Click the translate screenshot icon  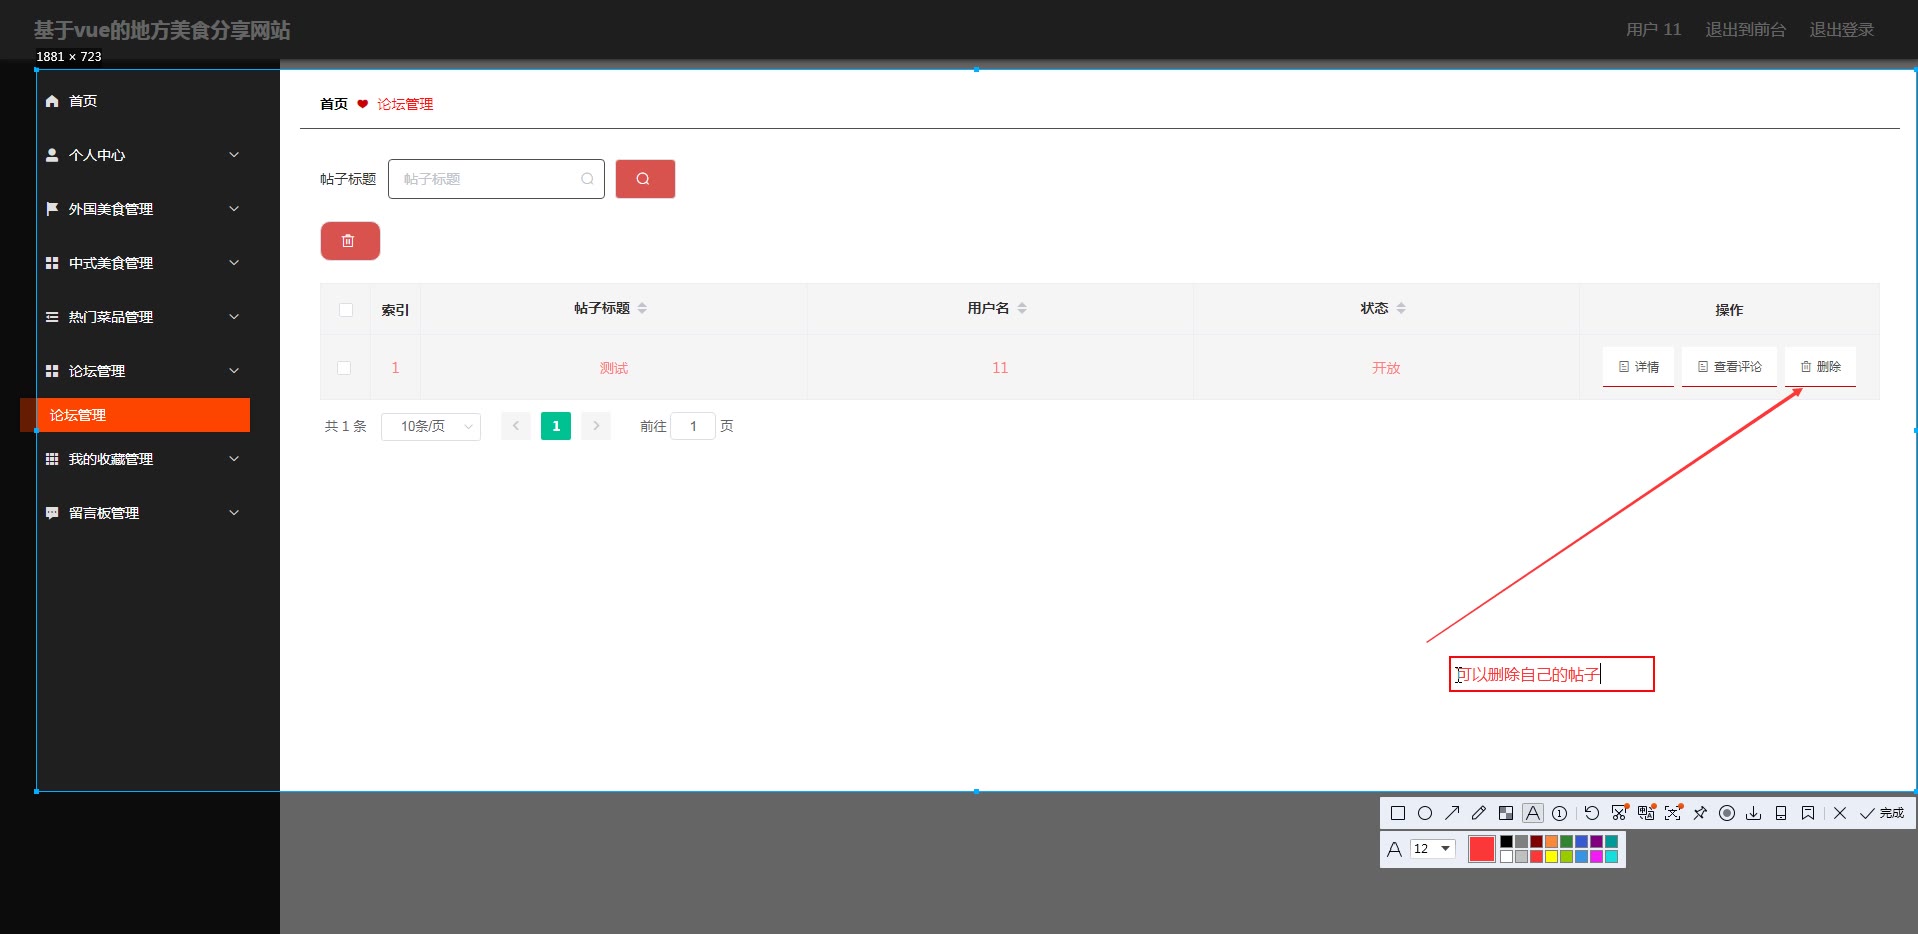[1646, 812]
